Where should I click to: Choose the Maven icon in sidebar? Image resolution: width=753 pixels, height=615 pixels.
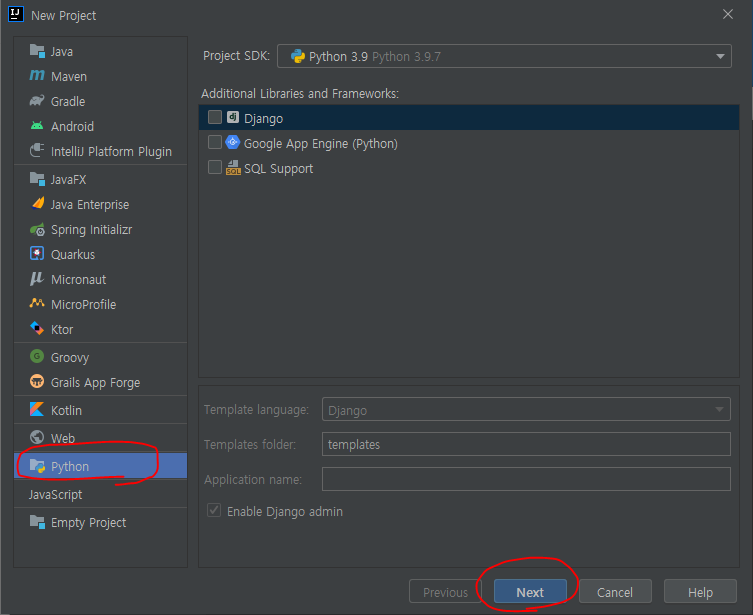point(37,76)
